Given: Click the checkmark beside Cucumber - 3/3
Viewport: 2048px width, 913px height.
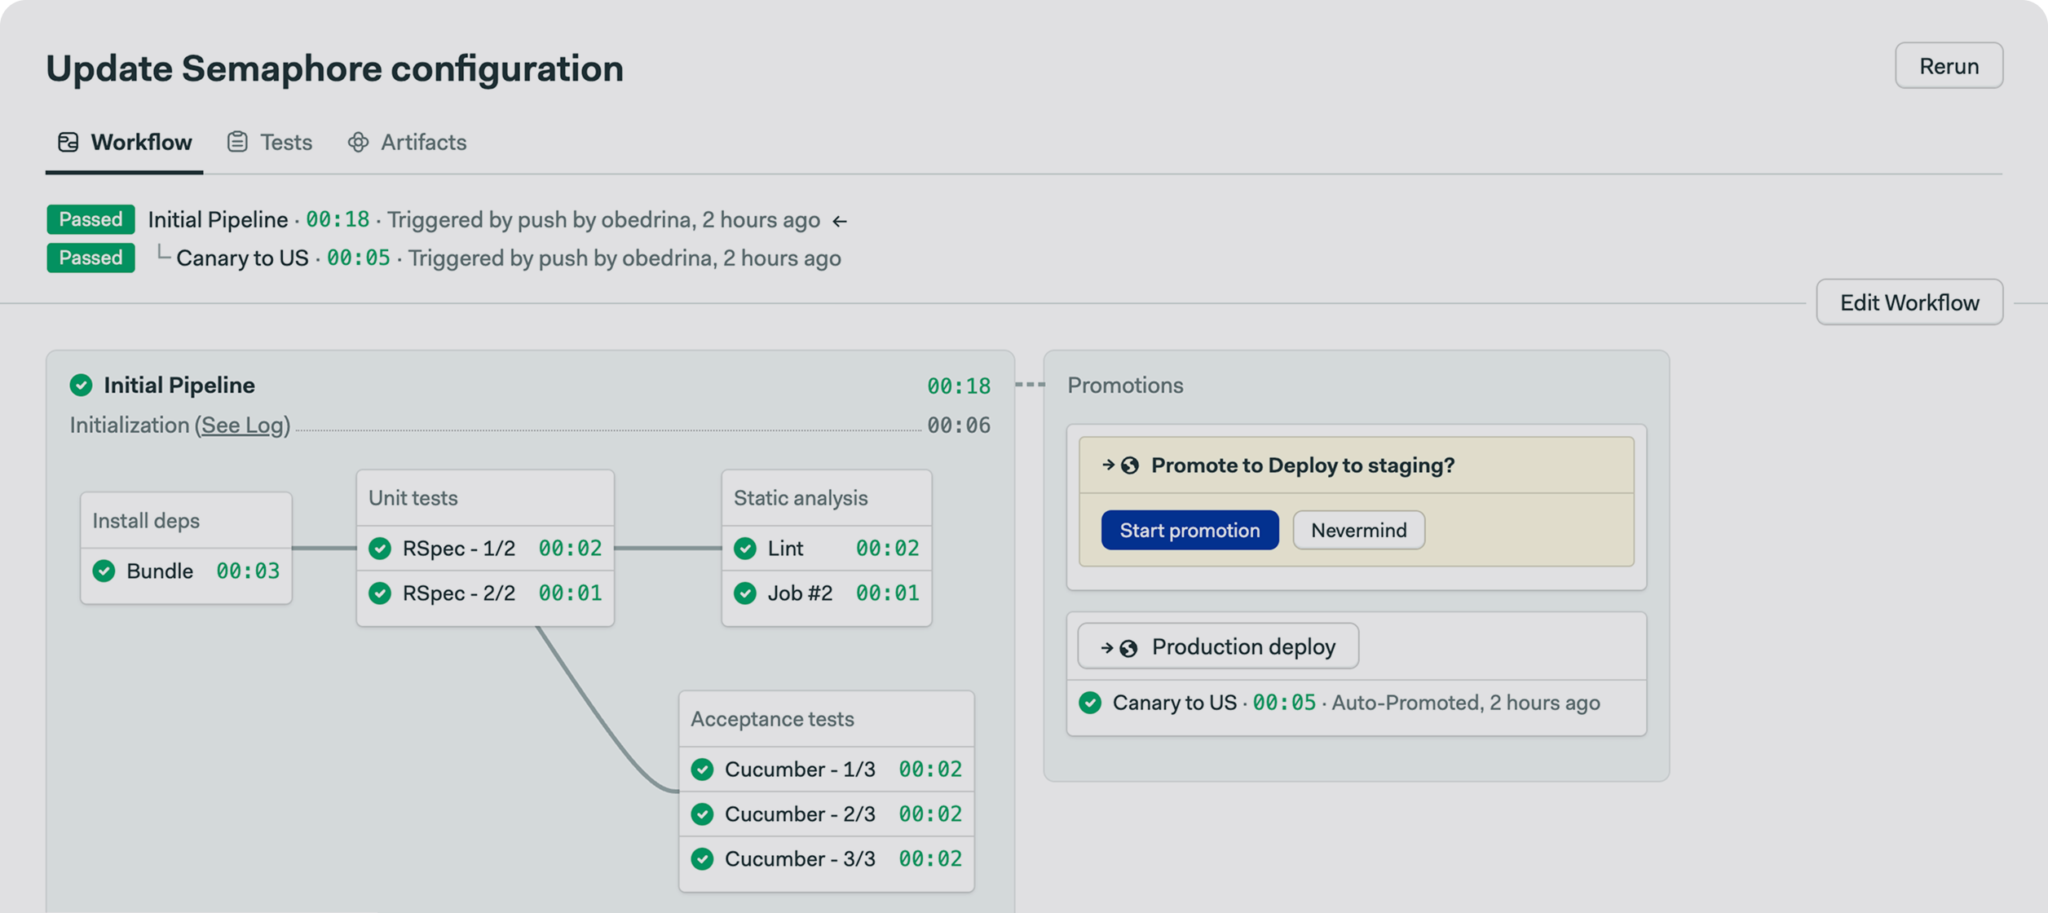Looking at the screenshot, I should tap(701, 858).
